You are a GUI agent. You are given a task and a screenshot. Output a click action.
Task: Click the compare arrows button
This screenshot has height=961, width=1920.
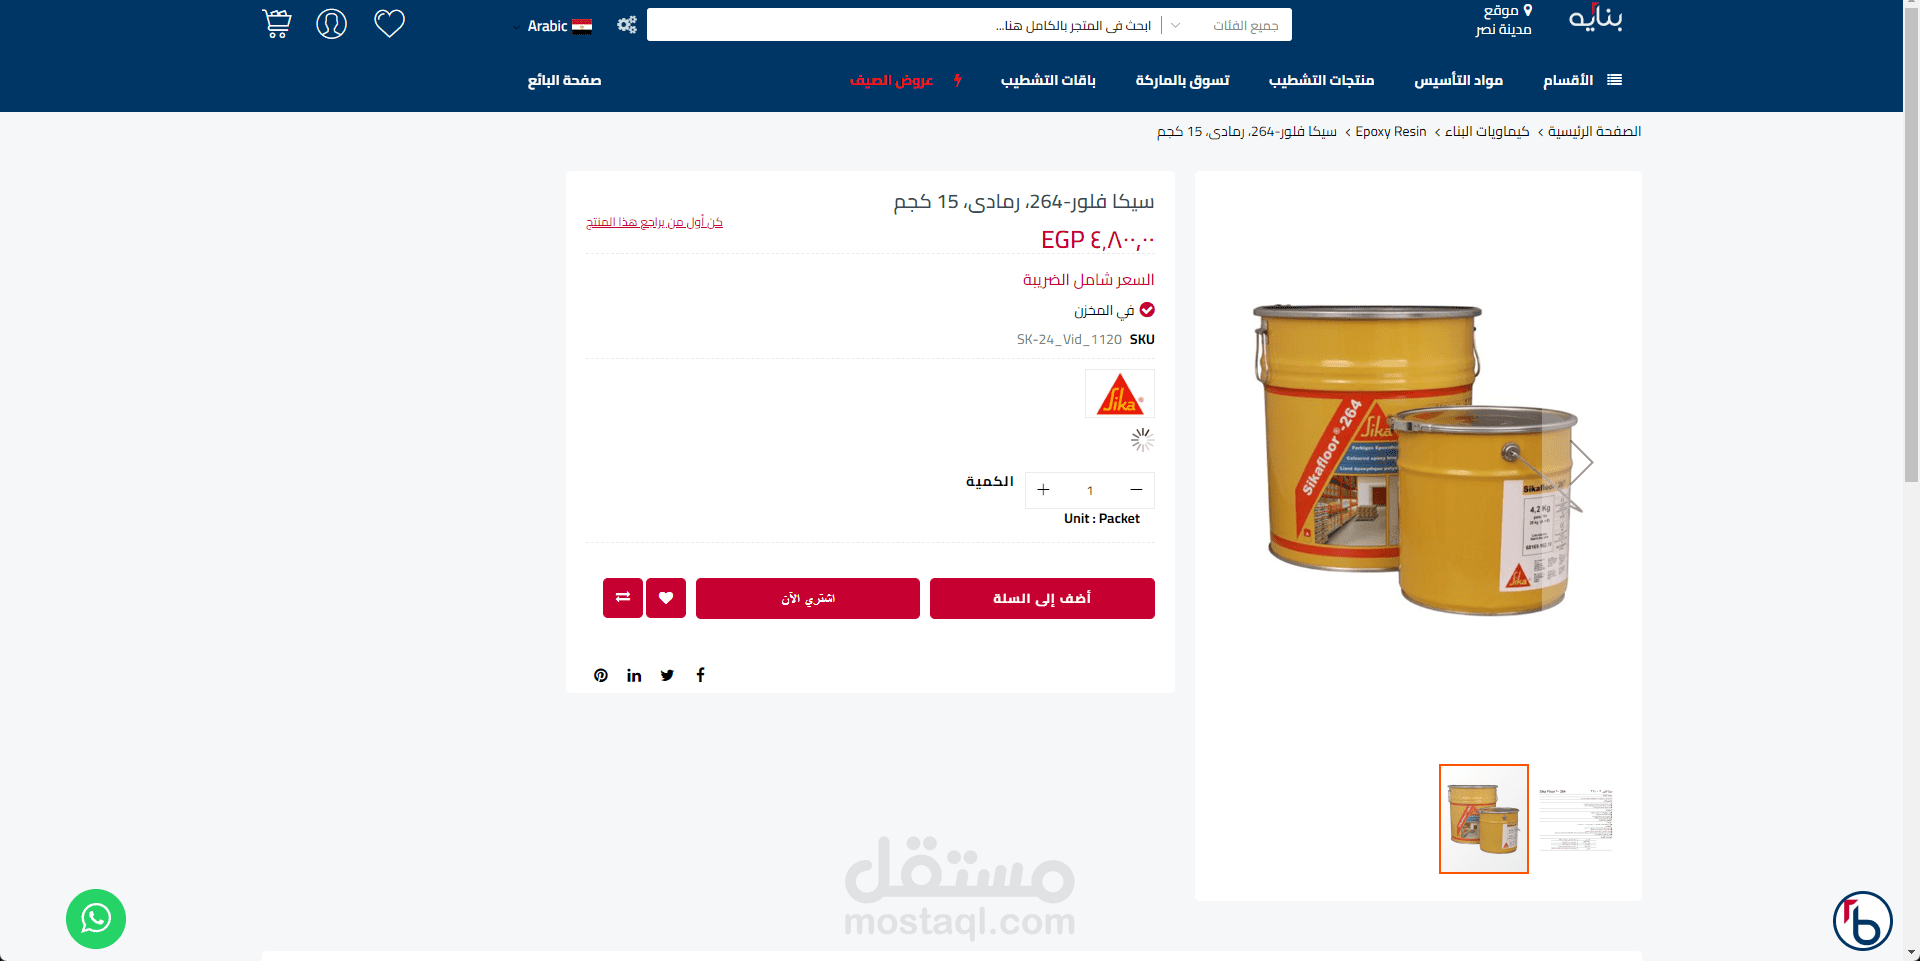(x=623, y=598)
